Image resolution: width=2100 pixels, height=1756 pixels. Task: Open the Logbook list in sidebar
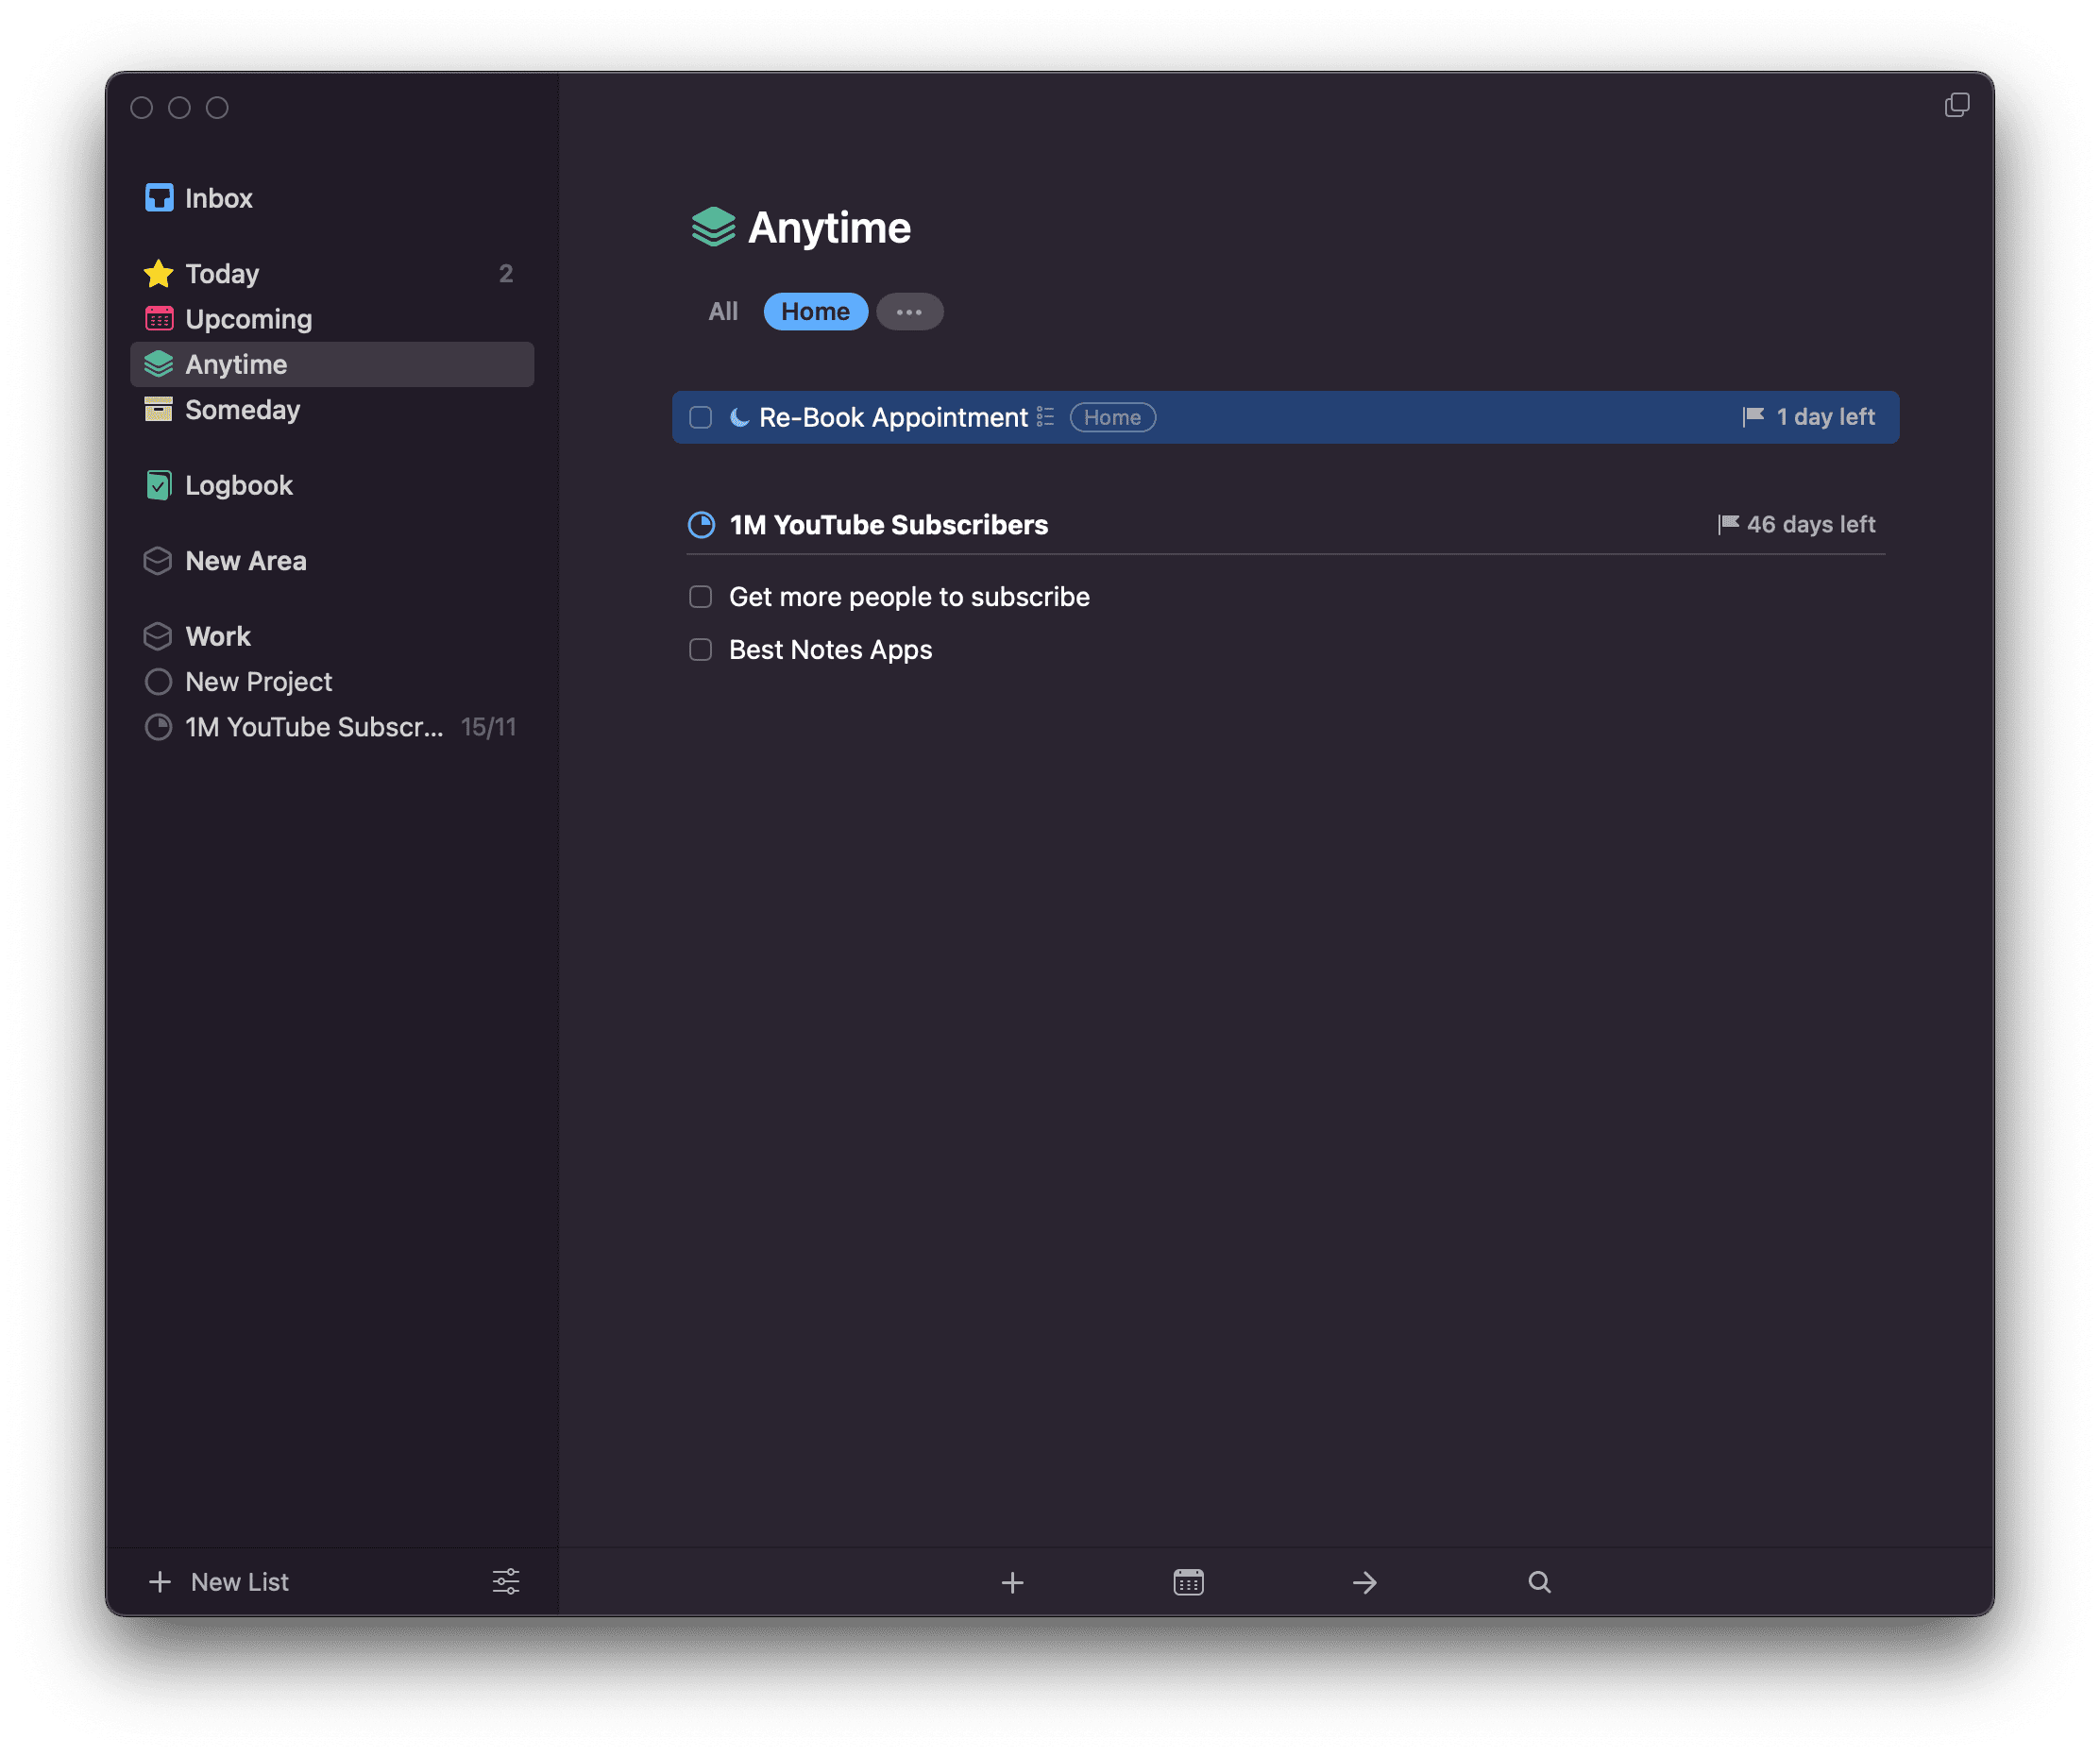point(238,485)
